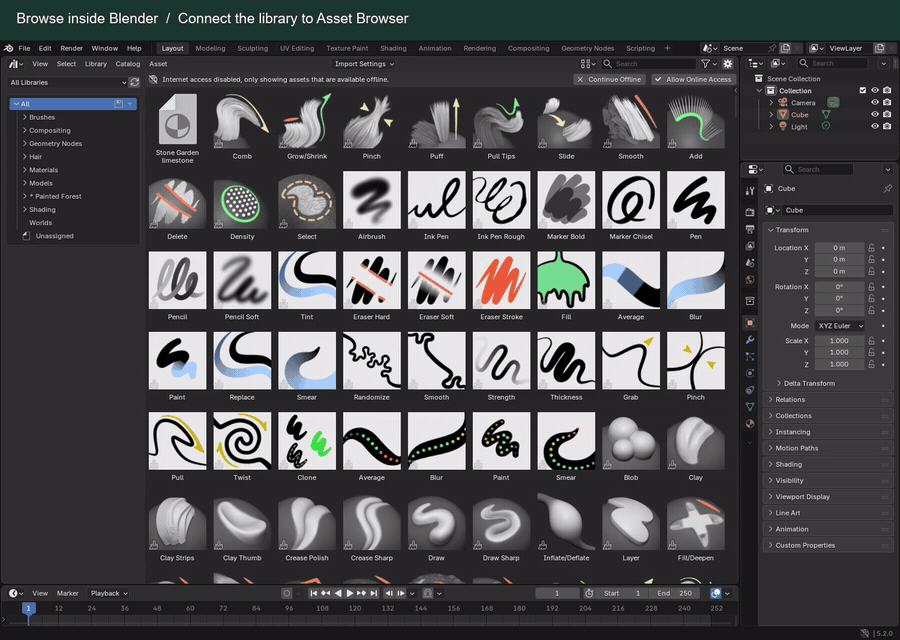Select the Crease Sharp brush
Image resolution: width=900 pixels, height=640 pixels.
click(x=372, y=528)
